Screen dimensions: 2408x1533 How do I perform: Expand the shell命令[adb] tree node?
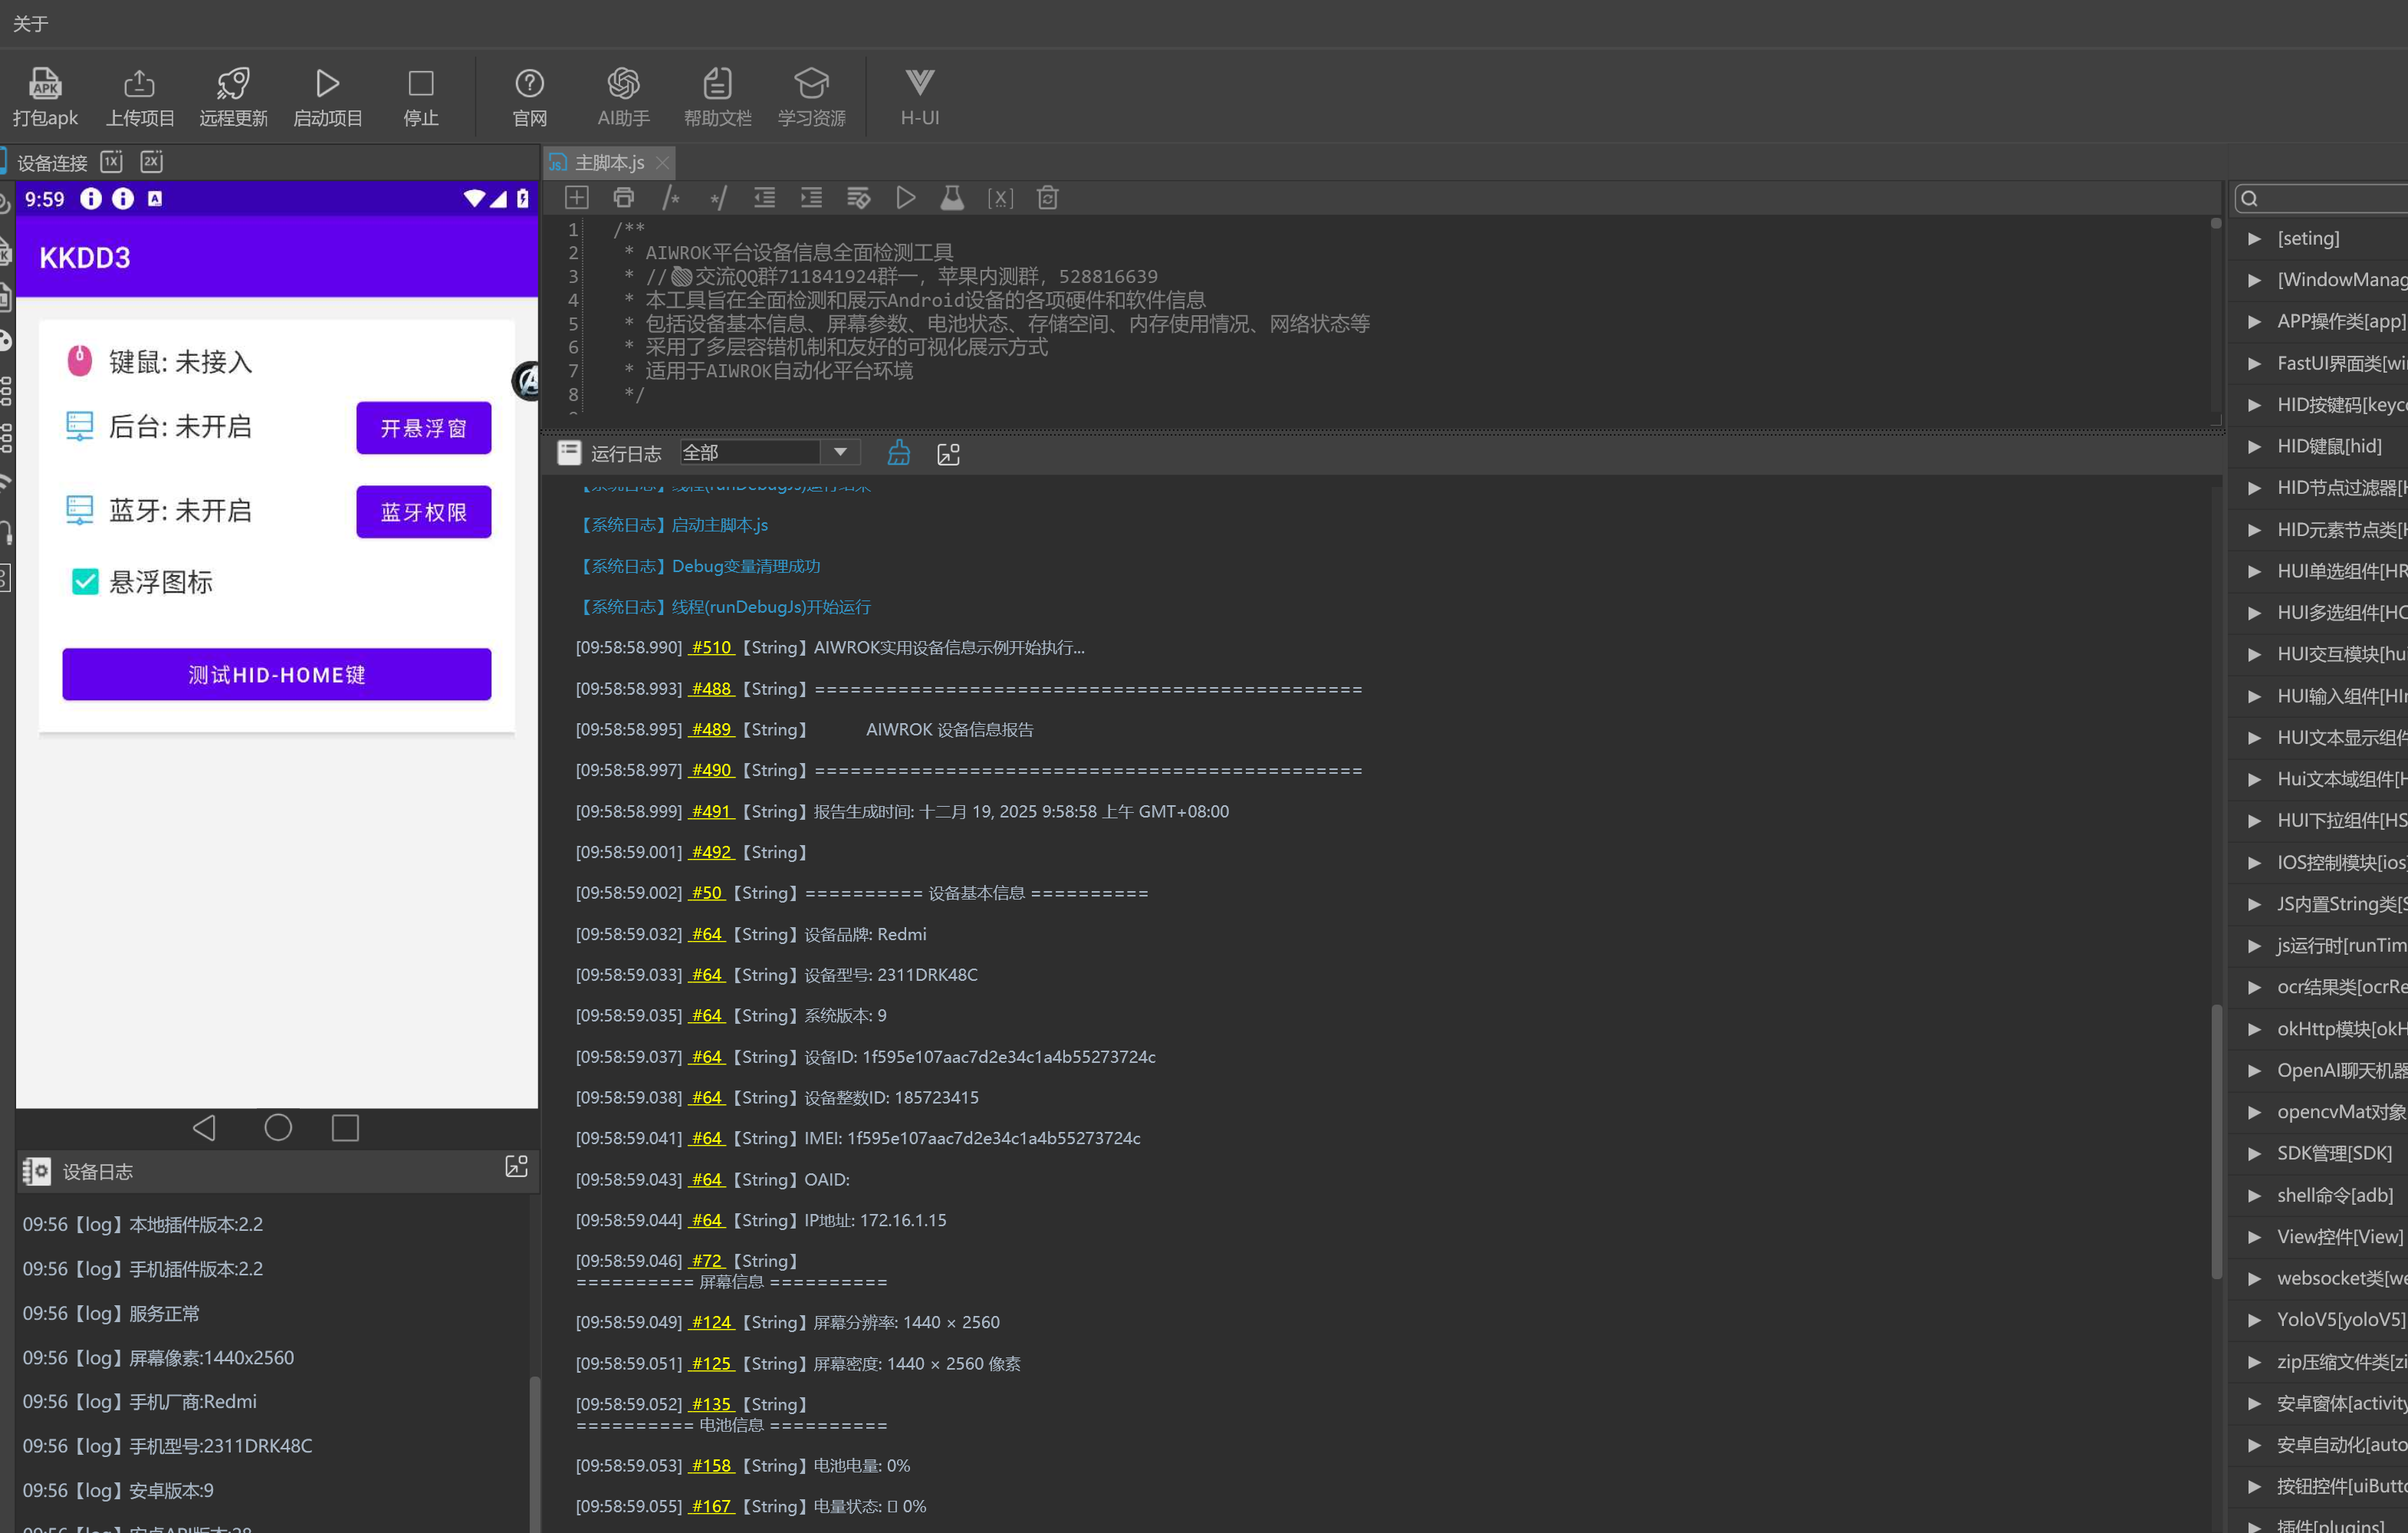click(2254, 1195)
